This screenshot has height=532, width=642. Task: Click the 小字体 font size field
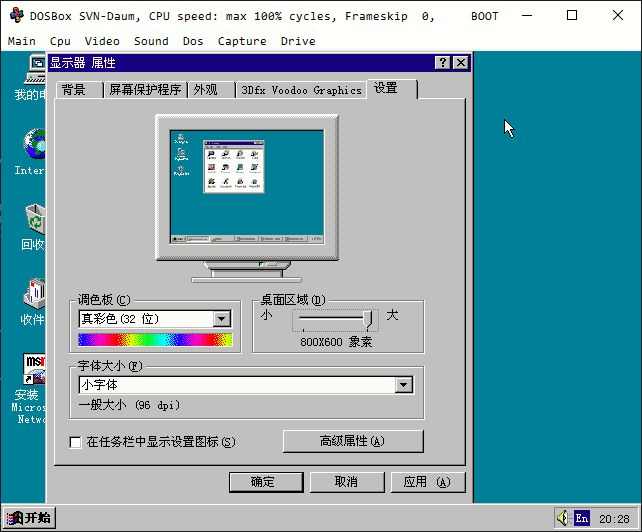[x=246, y=385]
